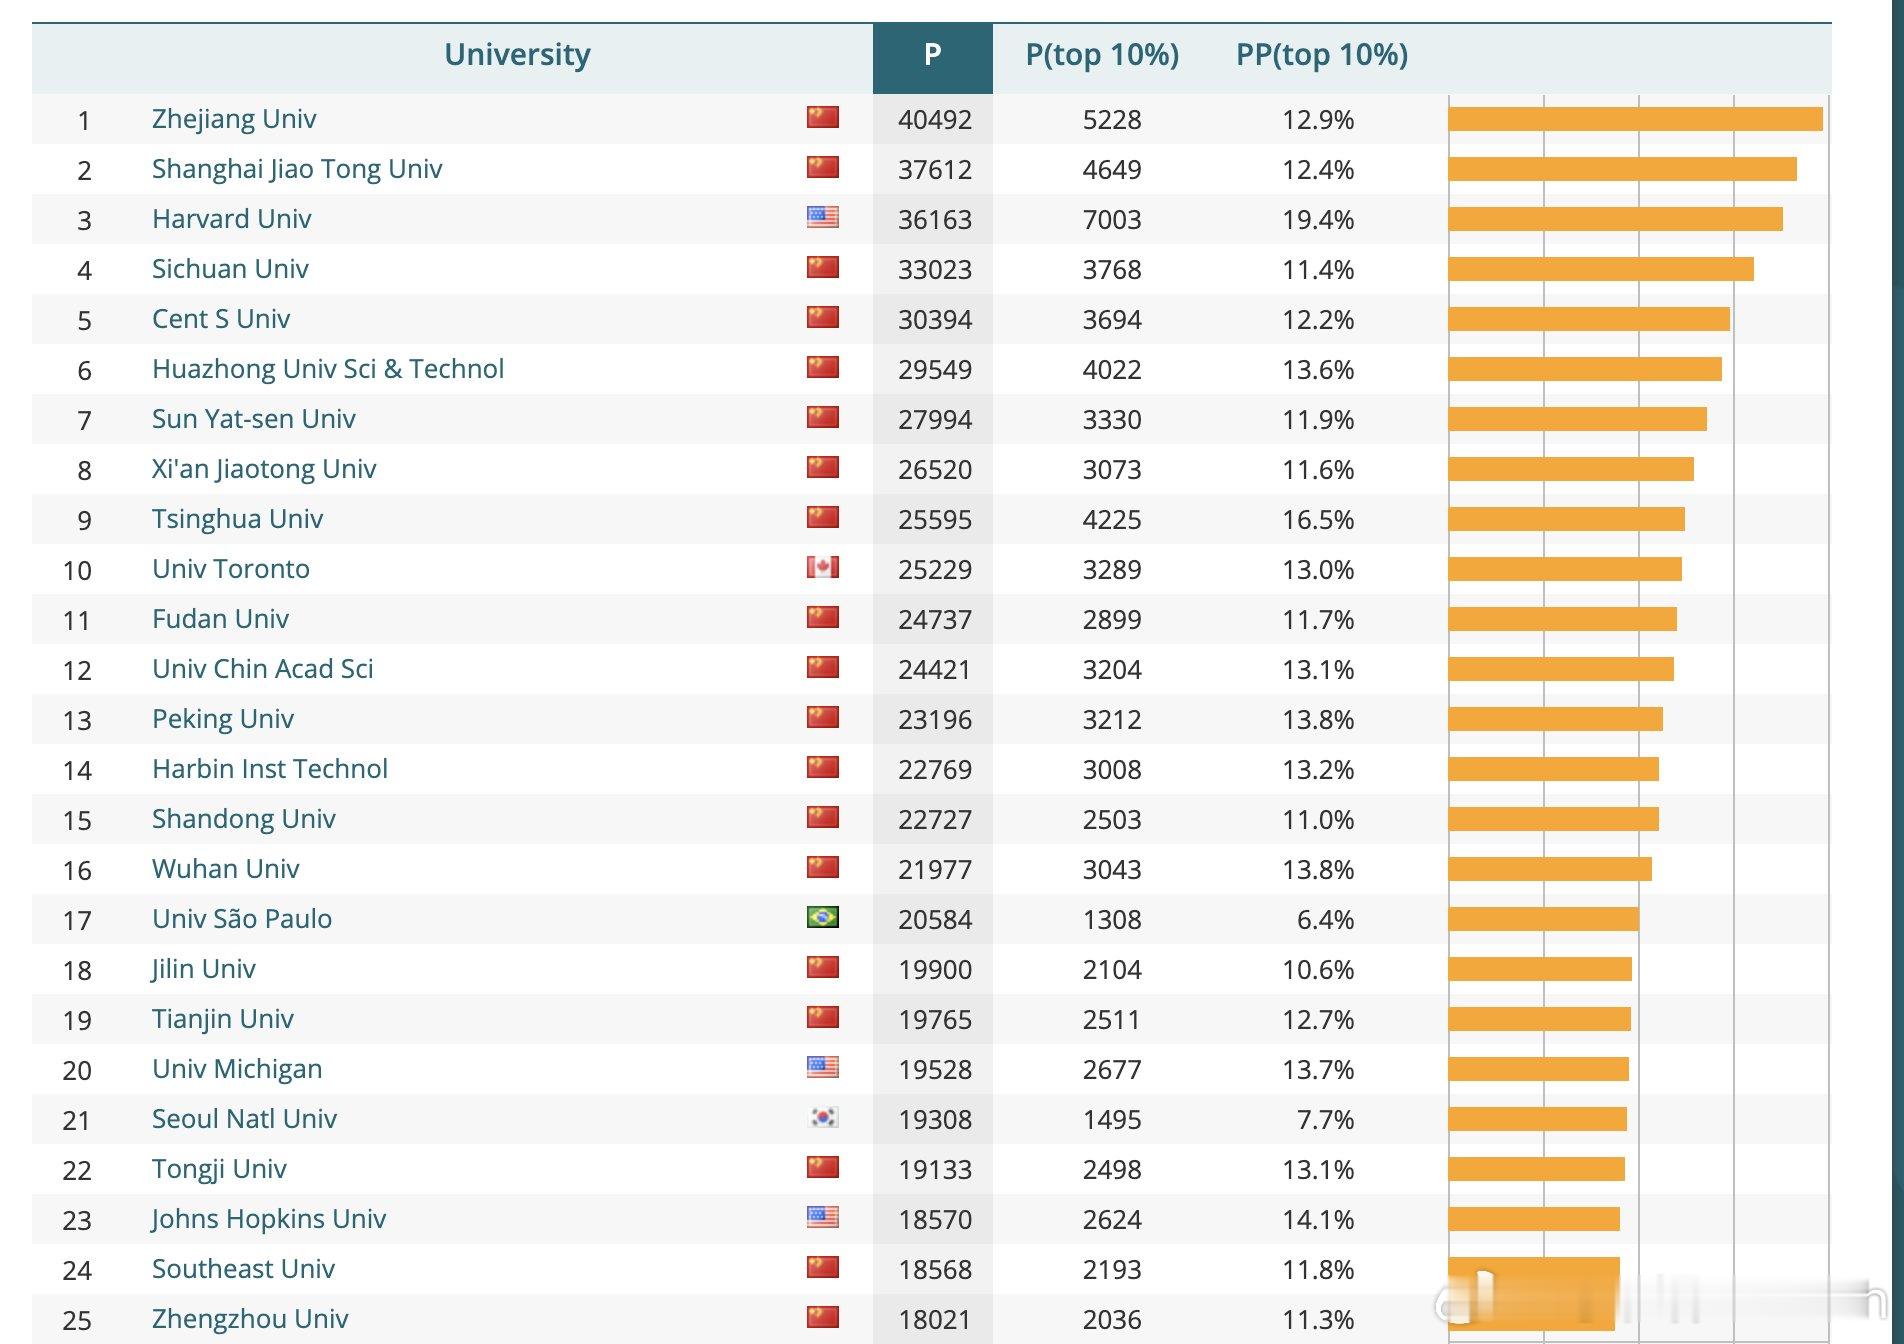Click Brazil flag beside Univ São Paulo
Viewport: 1904px width, 1344px height.
823,918
